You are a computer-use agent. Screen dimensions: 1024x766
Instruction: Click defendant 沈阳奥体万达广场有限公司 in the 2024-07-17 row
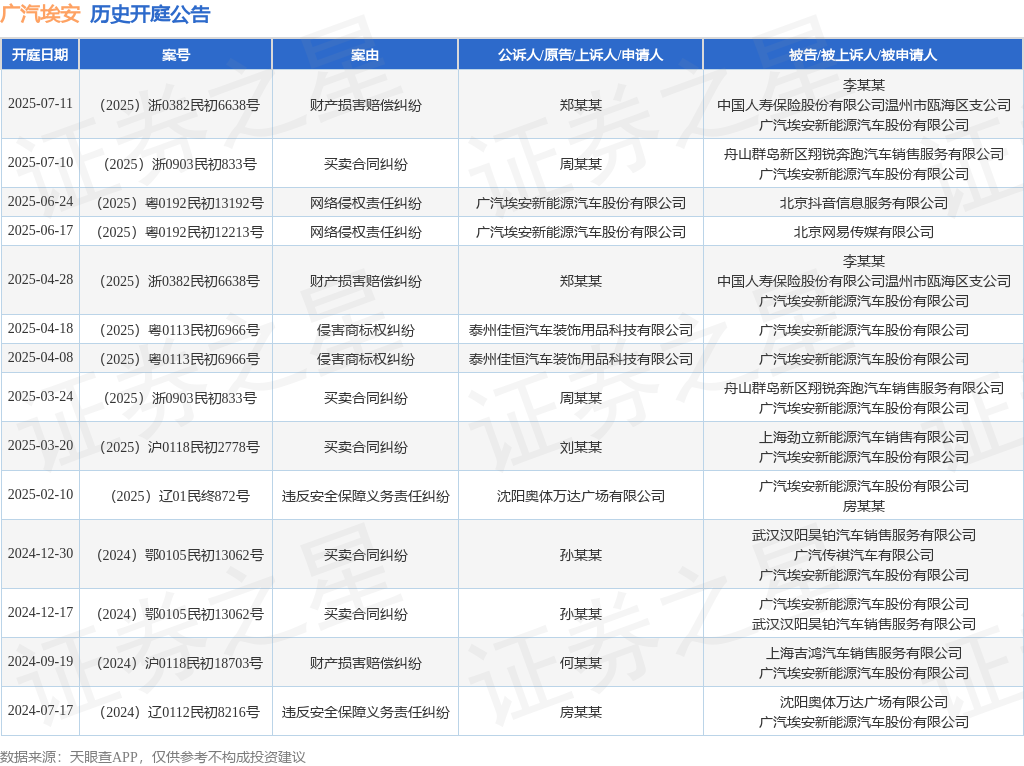pos(863,703)
